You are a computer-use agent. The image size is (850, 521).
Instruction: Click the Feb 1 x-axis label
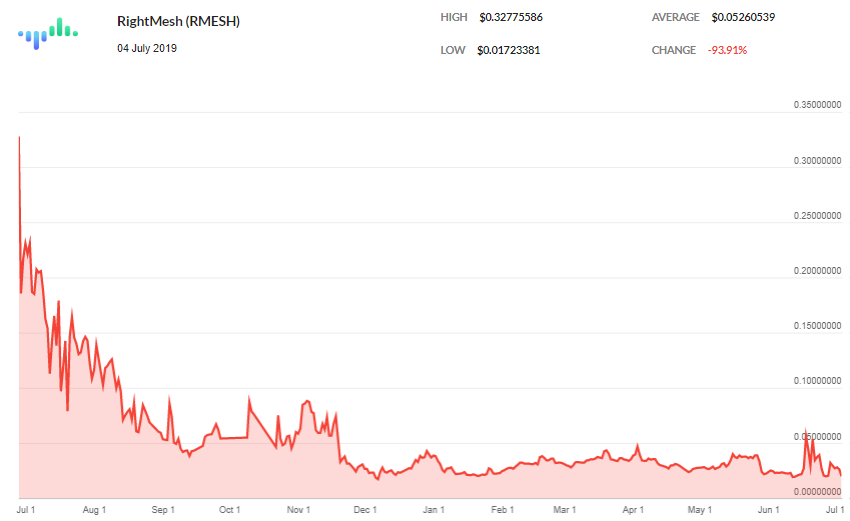(503, 510)
